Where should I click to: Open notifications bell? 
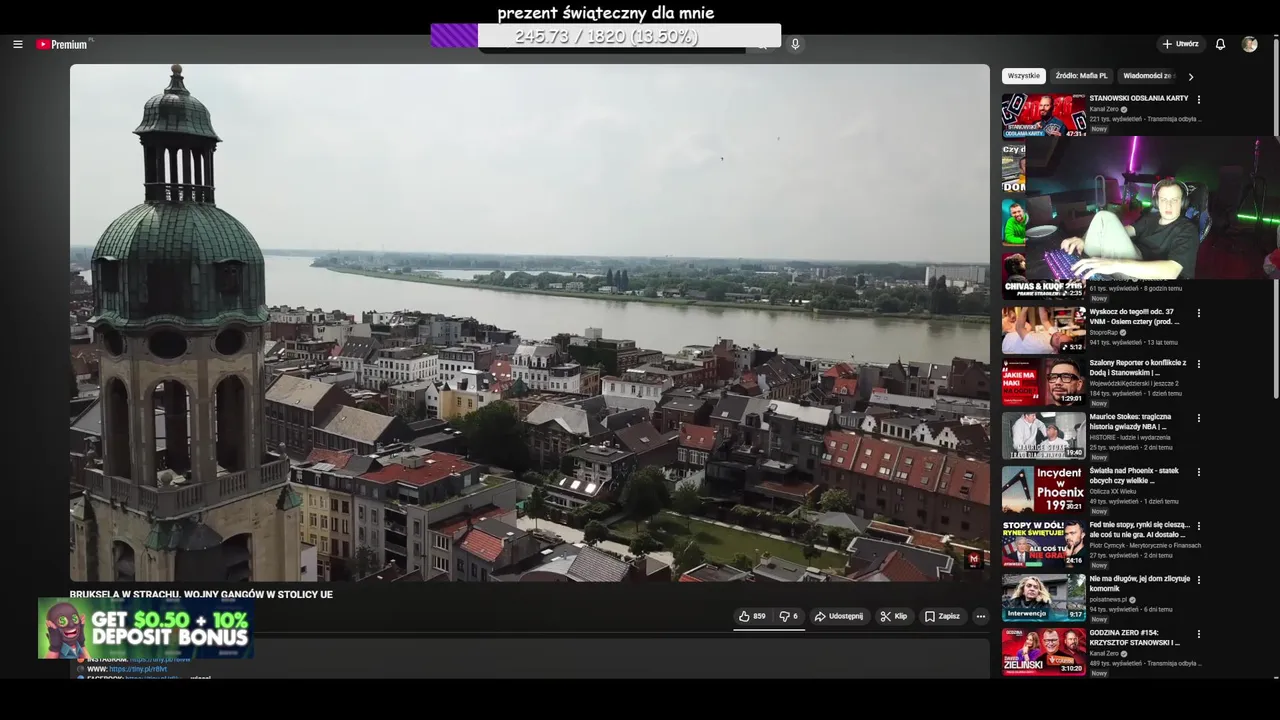[1220, 44]
